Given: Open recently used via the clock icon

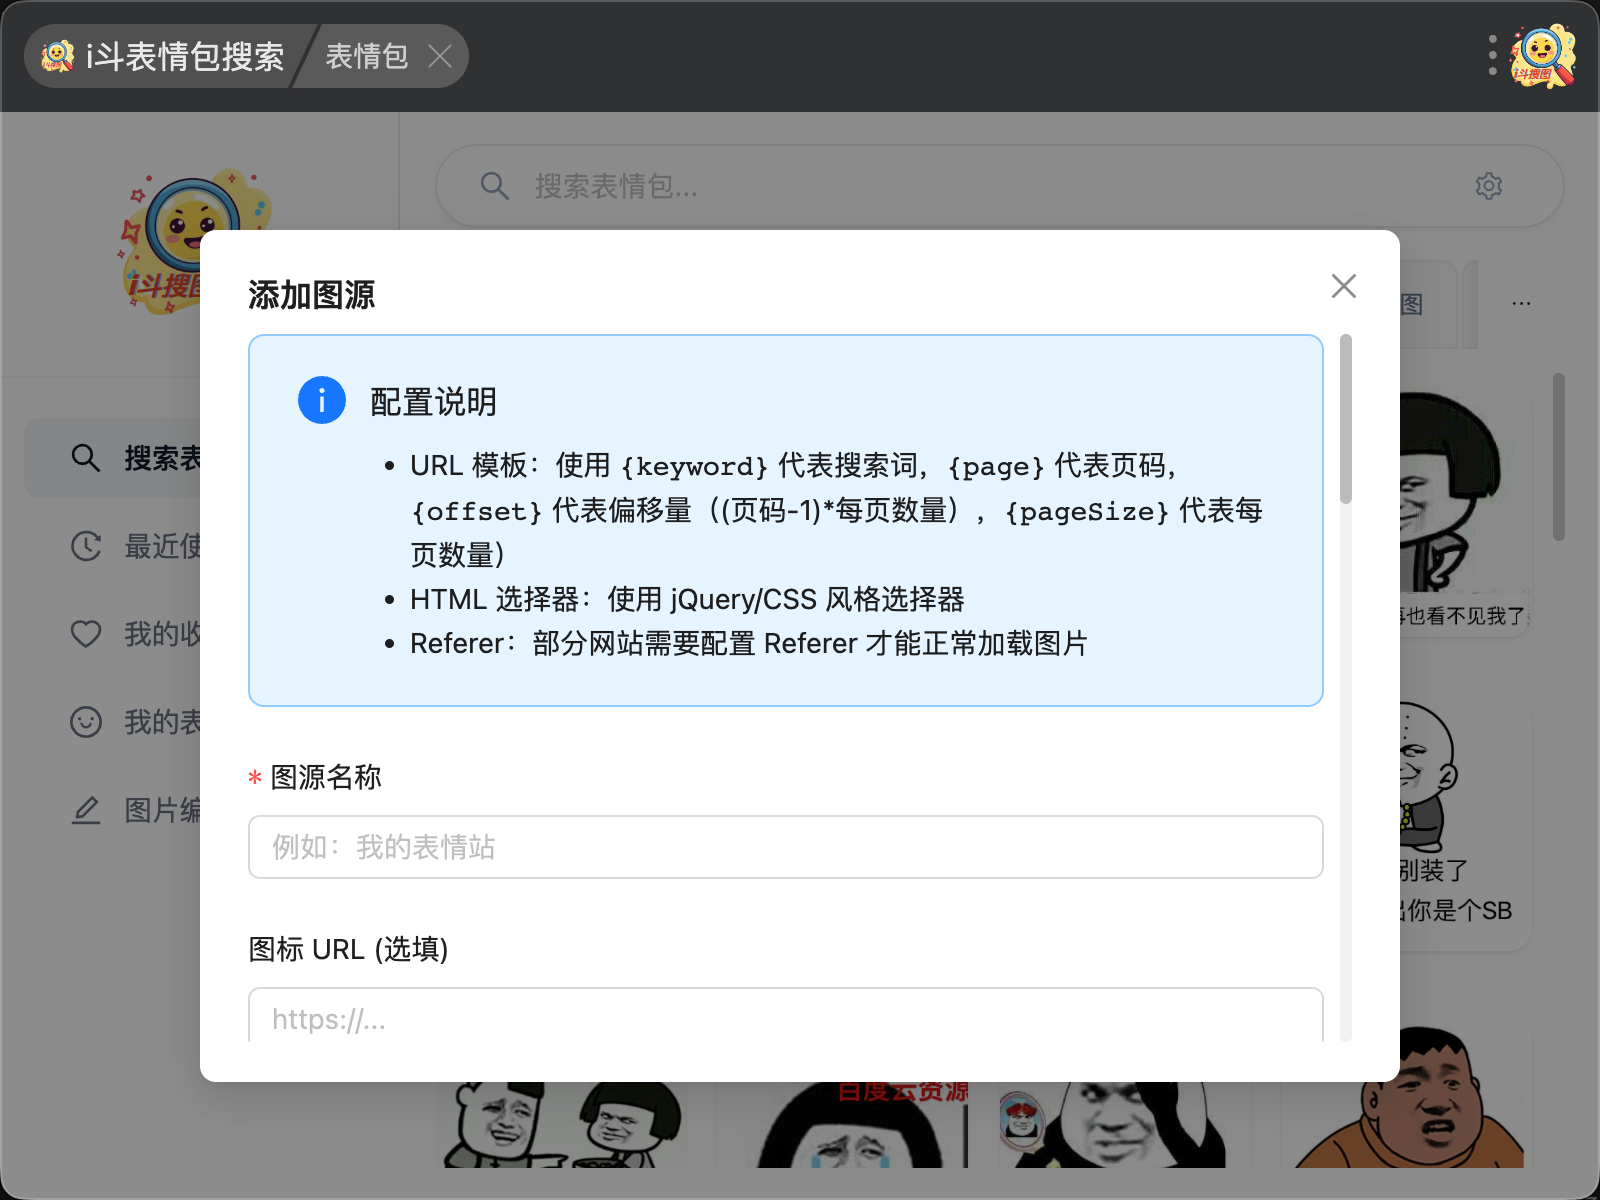Looking at the screenshot, I should coord(86,546).
